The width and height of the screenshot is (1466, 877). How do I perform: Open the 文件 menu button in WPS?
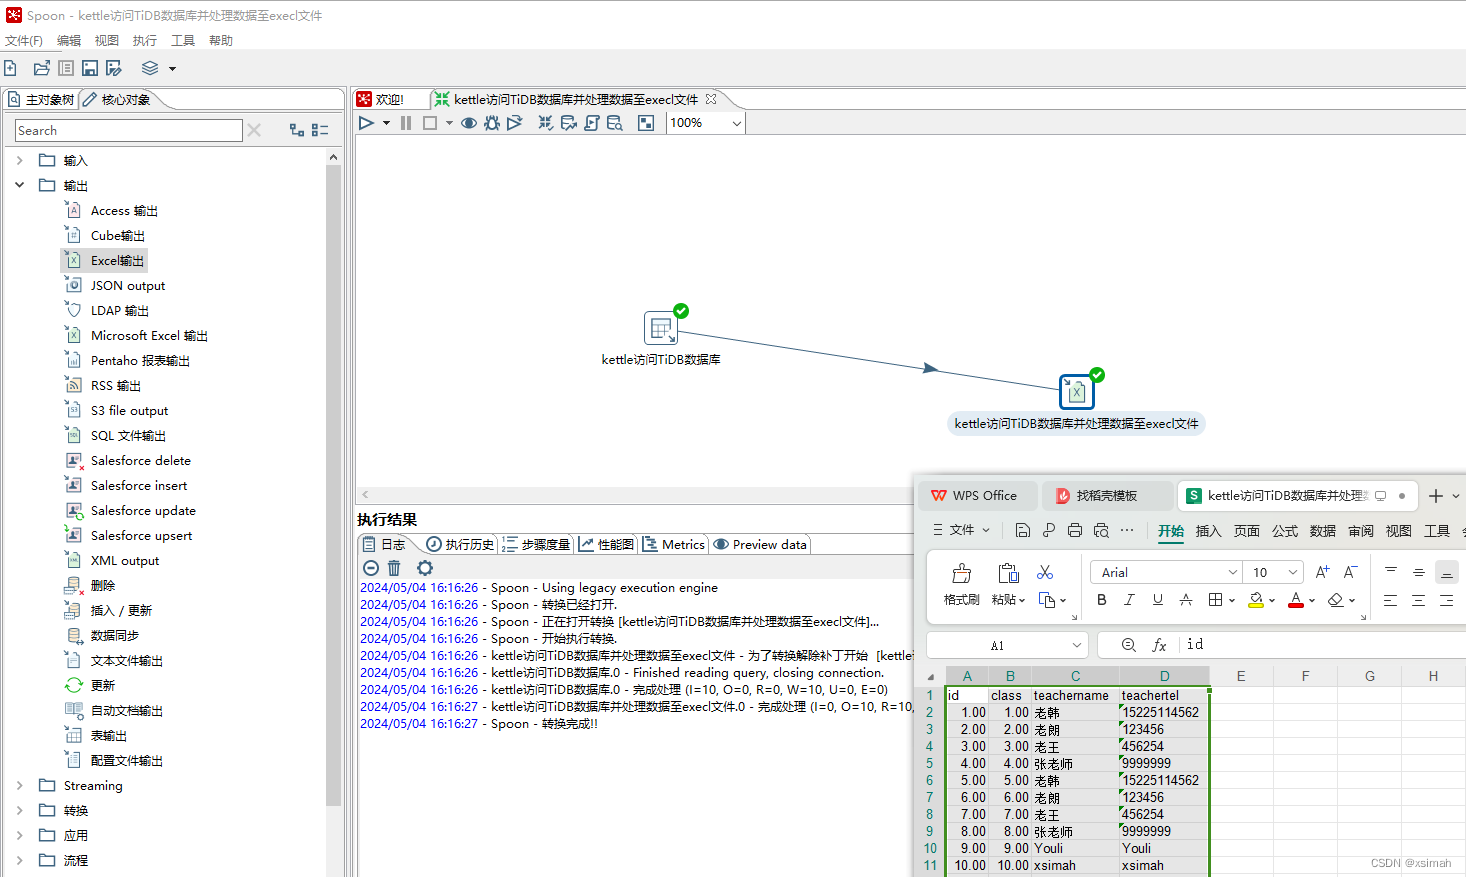961,530
